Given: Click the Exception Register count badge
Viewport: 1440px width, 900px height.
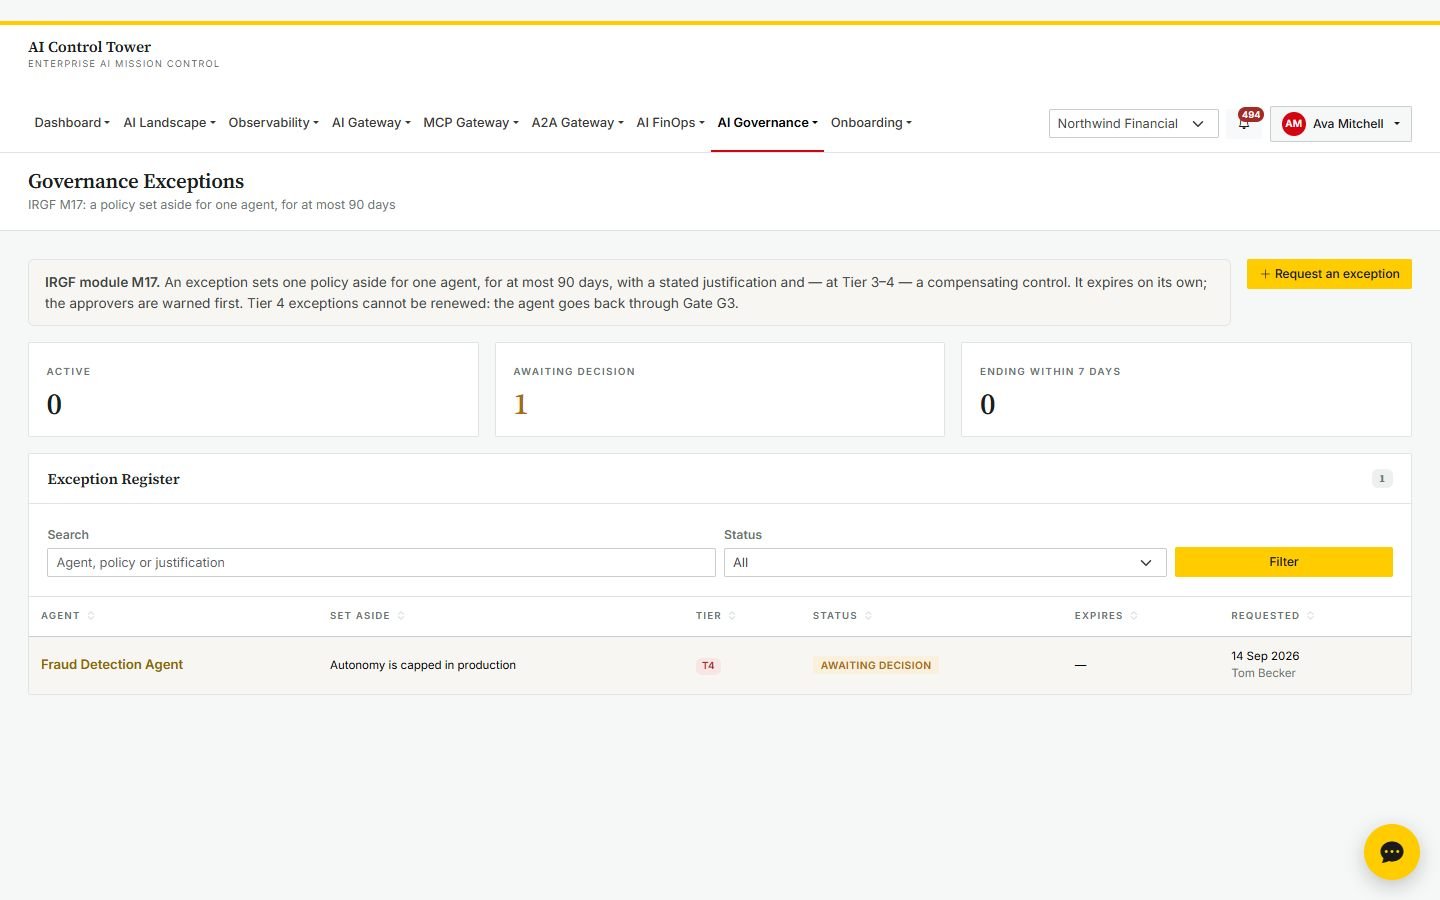Looking at the screenshot, I should (x=1382, y=479).
